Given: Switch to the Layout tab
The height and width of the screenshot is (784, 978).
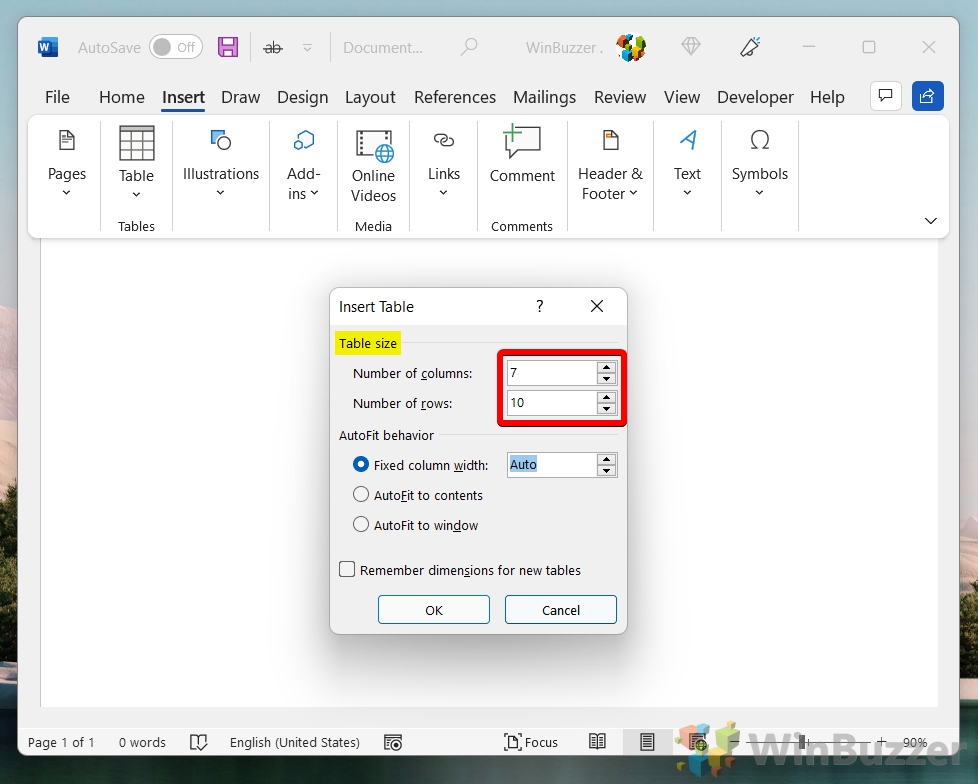Looking at the screenshot, I should [x=370, y=97].
